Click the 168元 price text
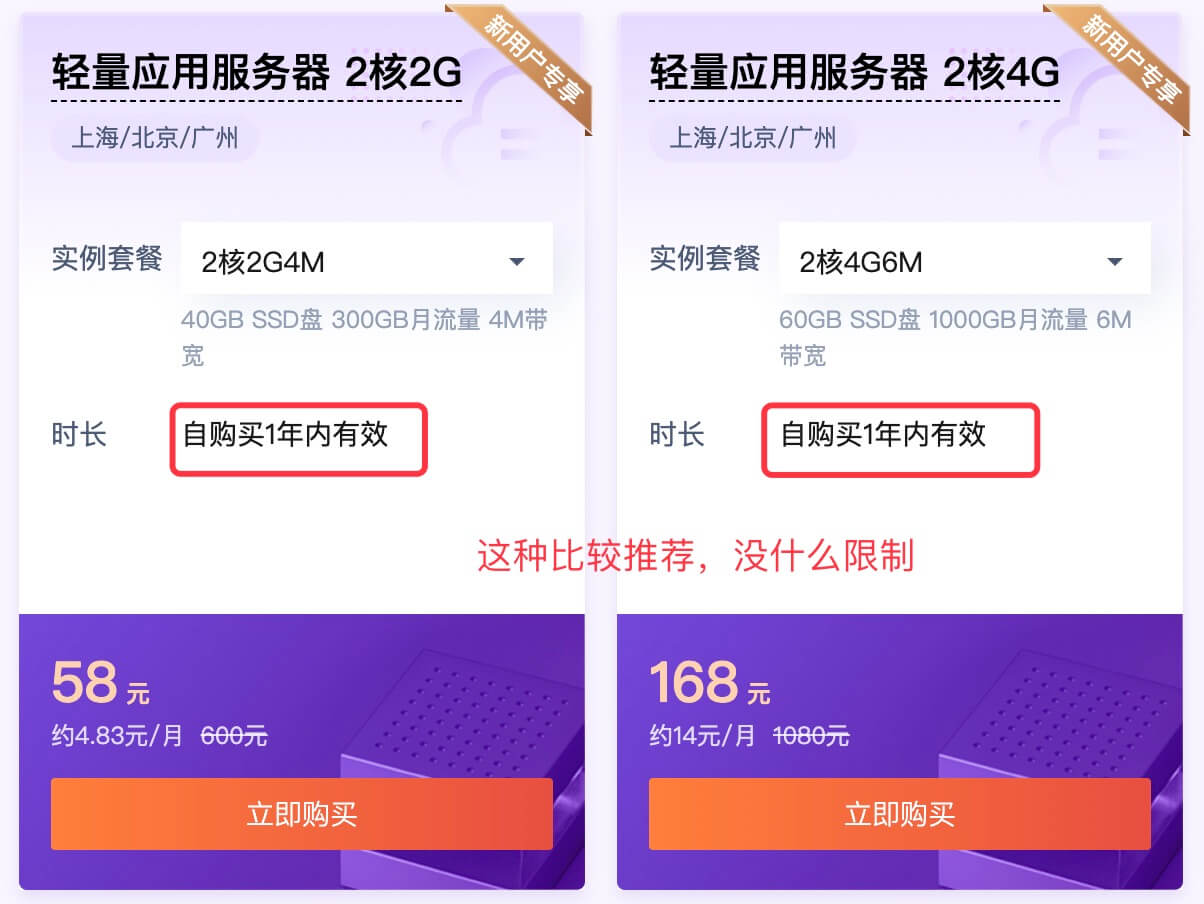This screenshot has height=904, width=1204. click(710, 684)
